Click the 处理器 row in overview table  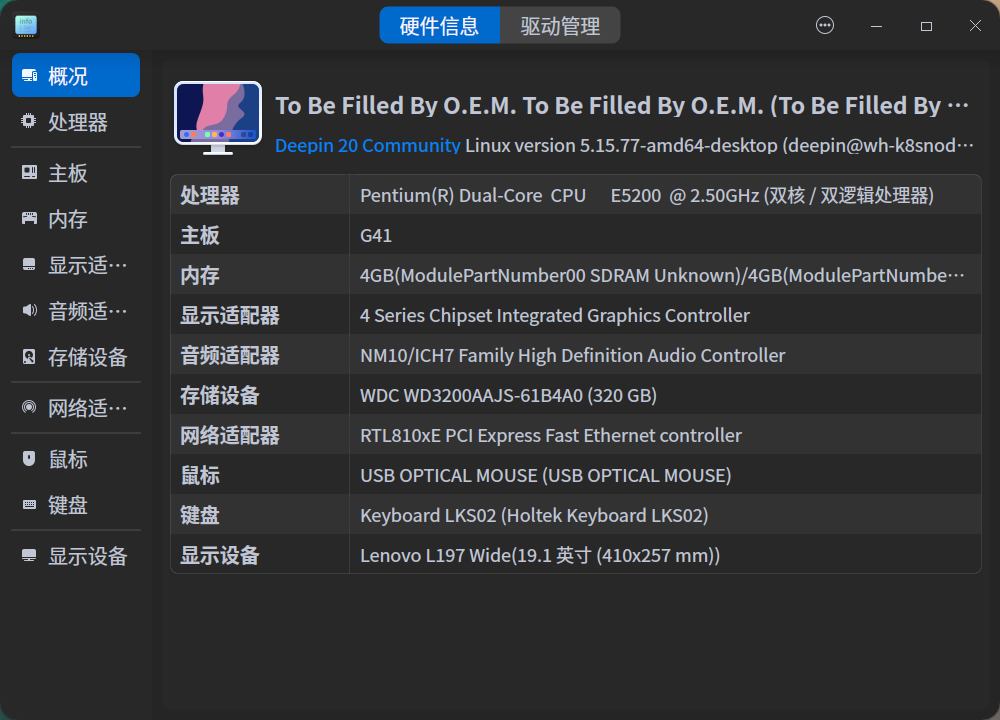pyautogui.click(x=575, y=196)
